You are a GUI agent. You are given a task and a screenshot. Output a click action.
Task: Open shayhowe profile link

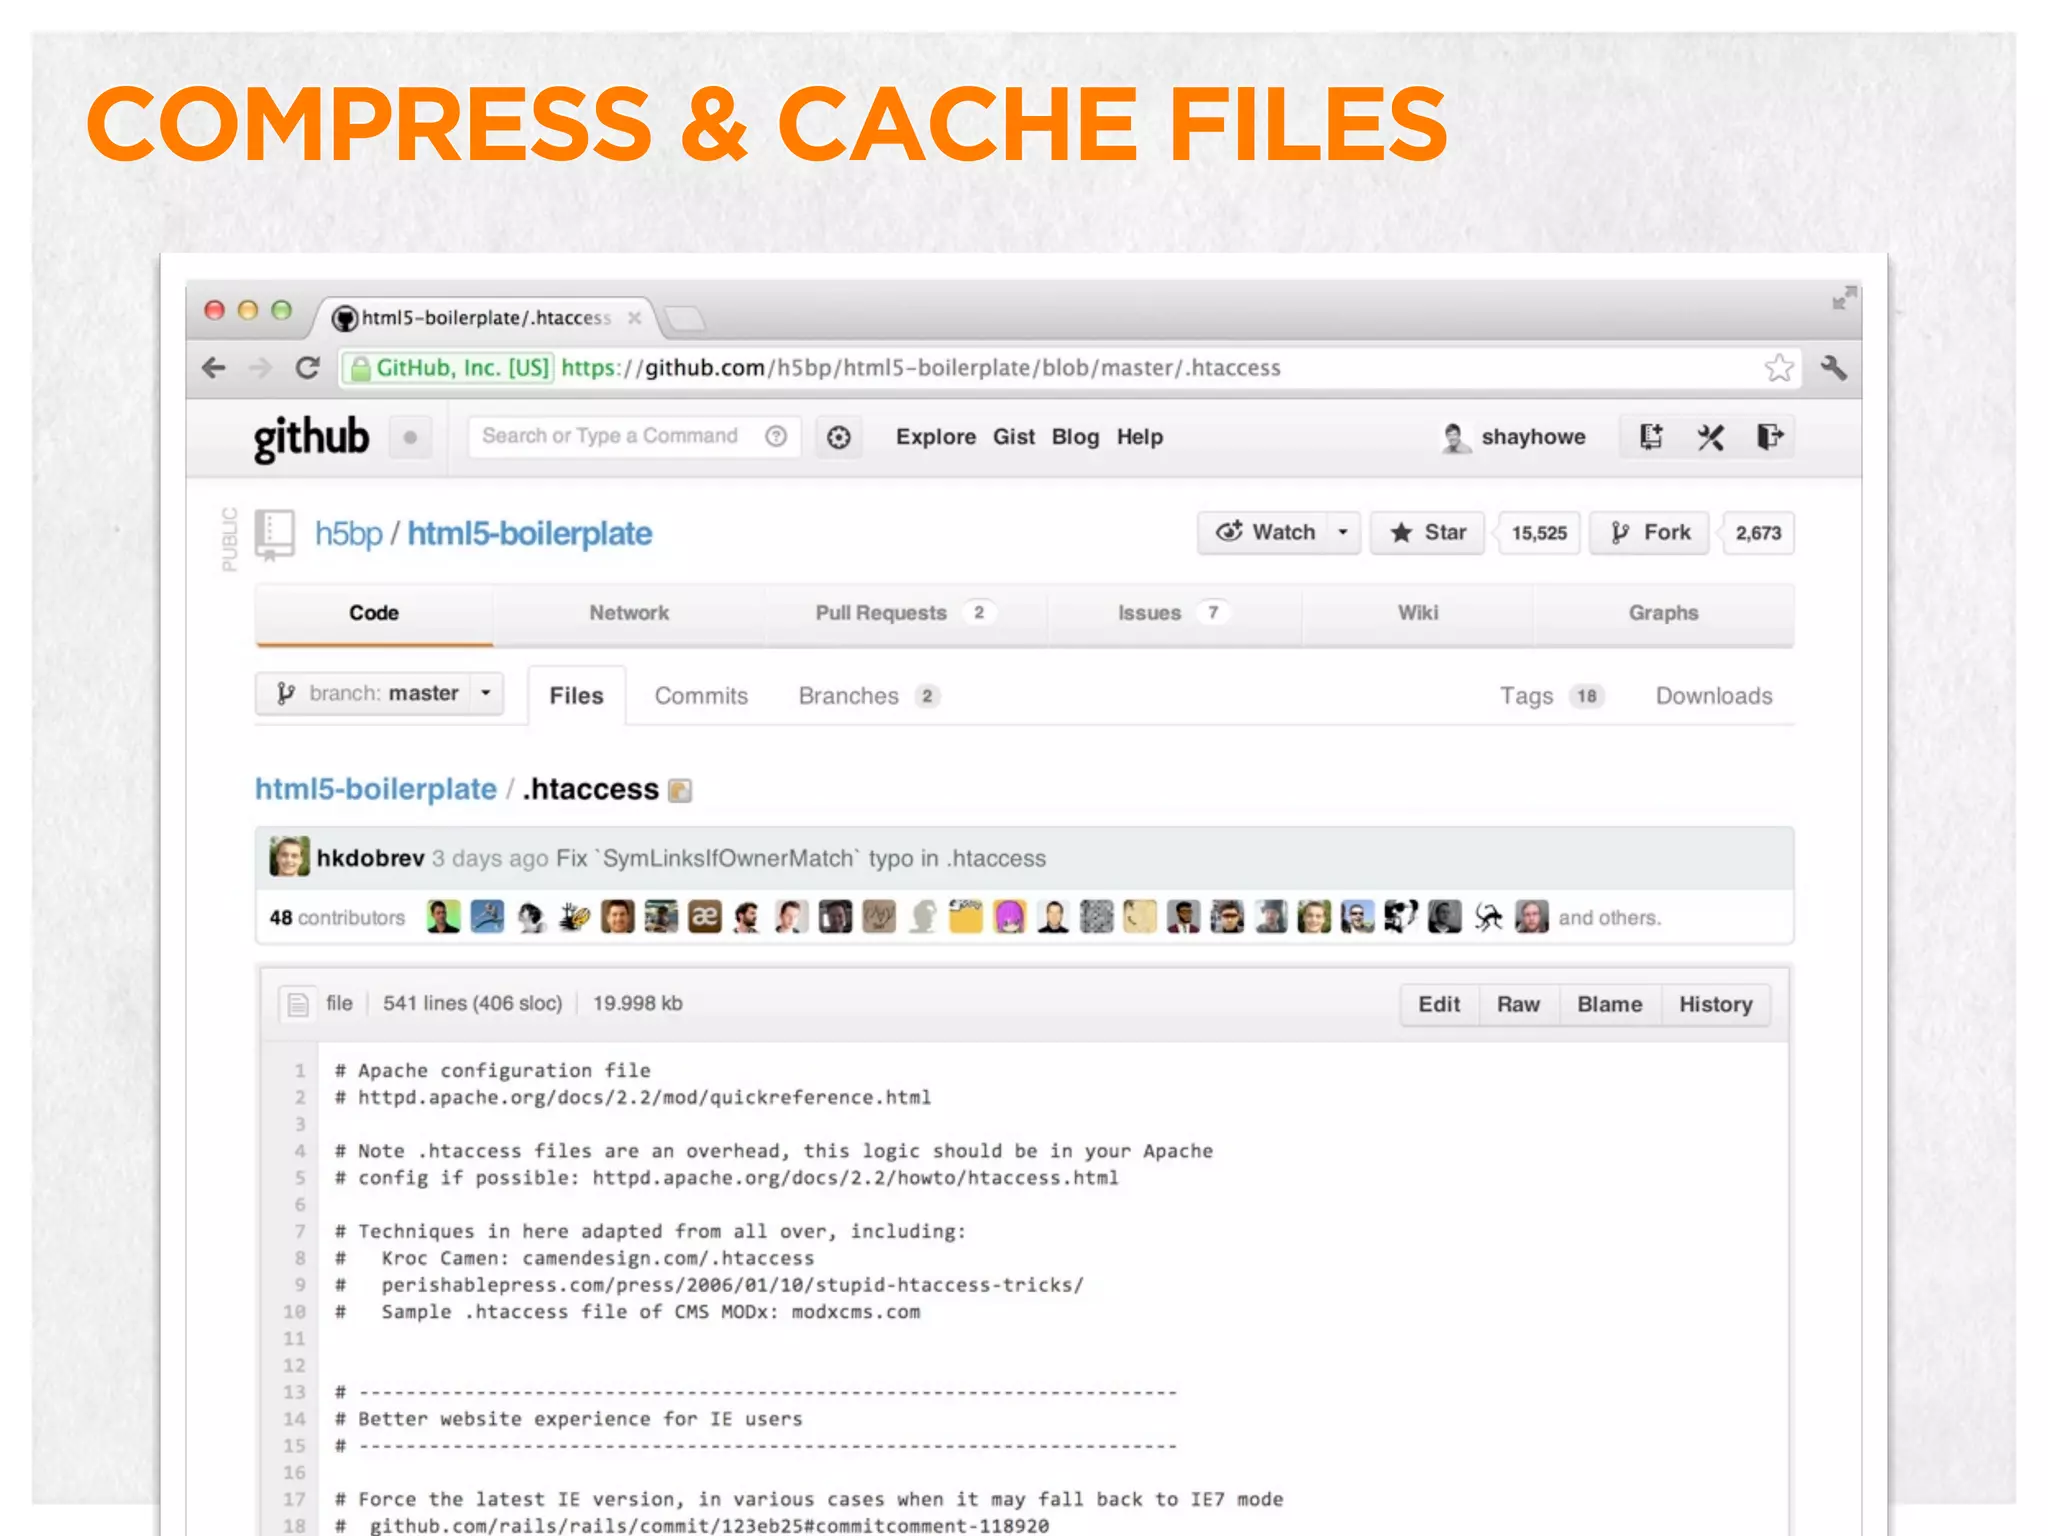[x=1533, y=437]
